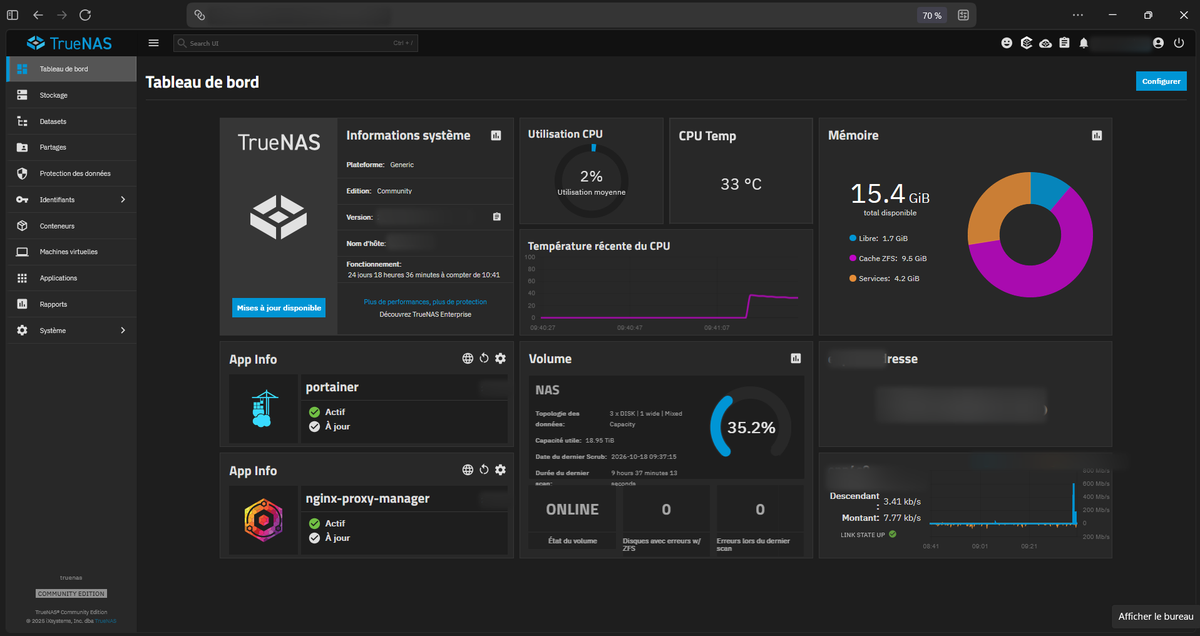
Task: Open the TrueCommand status icon
Action: click(x=1026, y=43)
